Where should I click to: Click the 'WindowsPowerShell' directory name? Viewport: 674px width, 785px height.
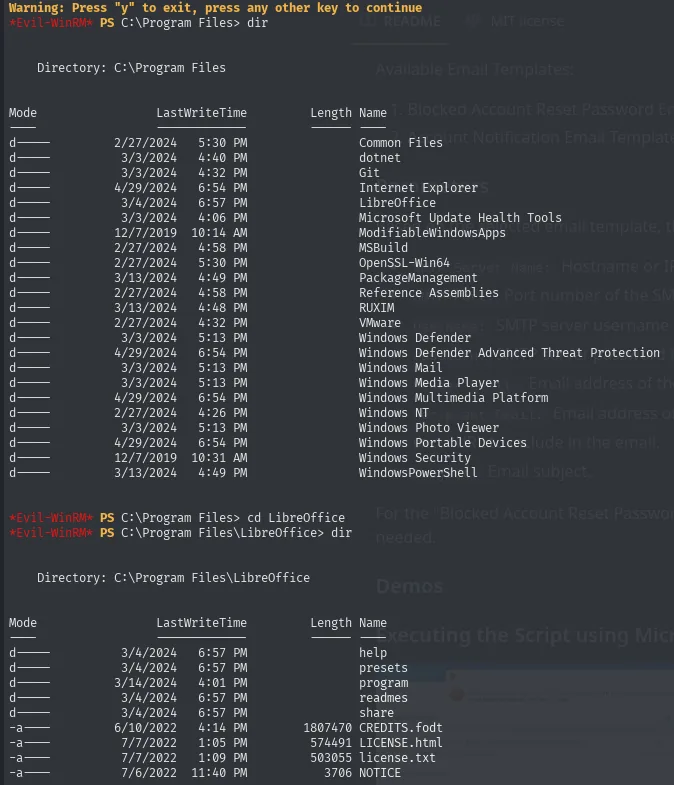(x=418, y=473)
